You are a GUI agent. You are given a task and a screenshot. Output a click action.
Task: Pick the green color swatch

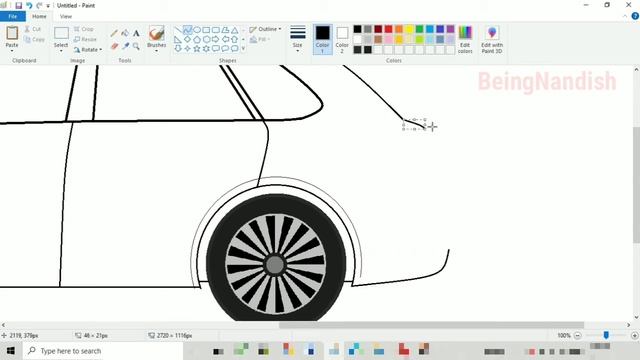(419, 29)
